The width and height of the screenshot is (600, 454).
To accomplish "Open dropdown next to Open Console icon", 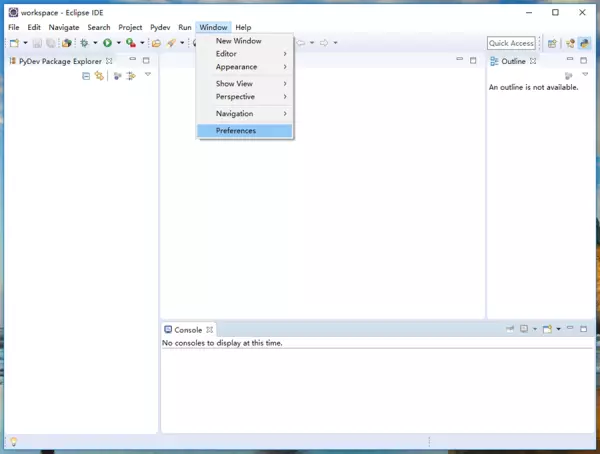I will [x=558, y=329].
